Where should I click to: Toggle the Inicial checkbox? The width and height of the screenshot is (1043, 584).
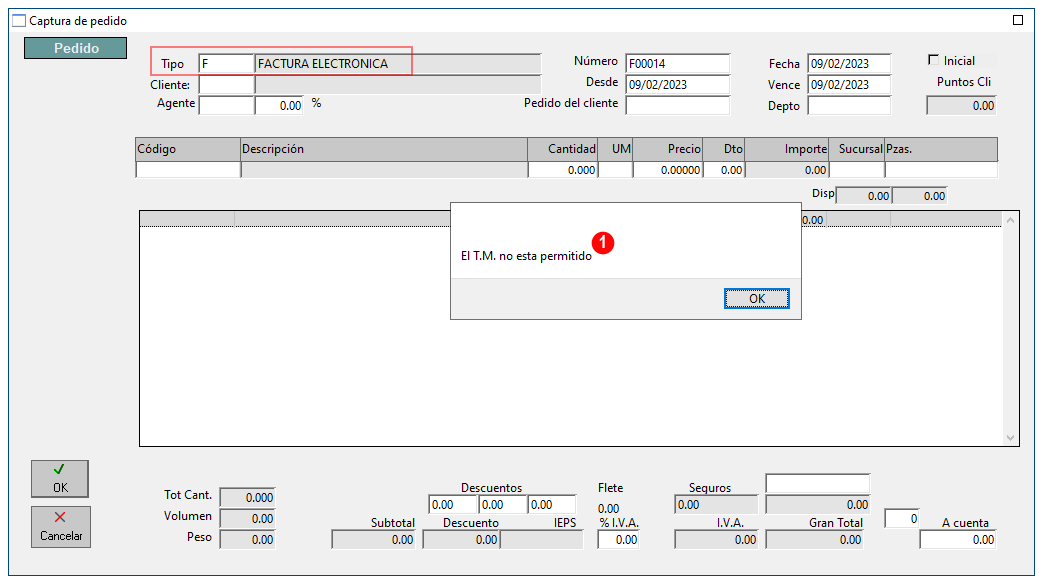pyautogui.click(x=933, y=60)
